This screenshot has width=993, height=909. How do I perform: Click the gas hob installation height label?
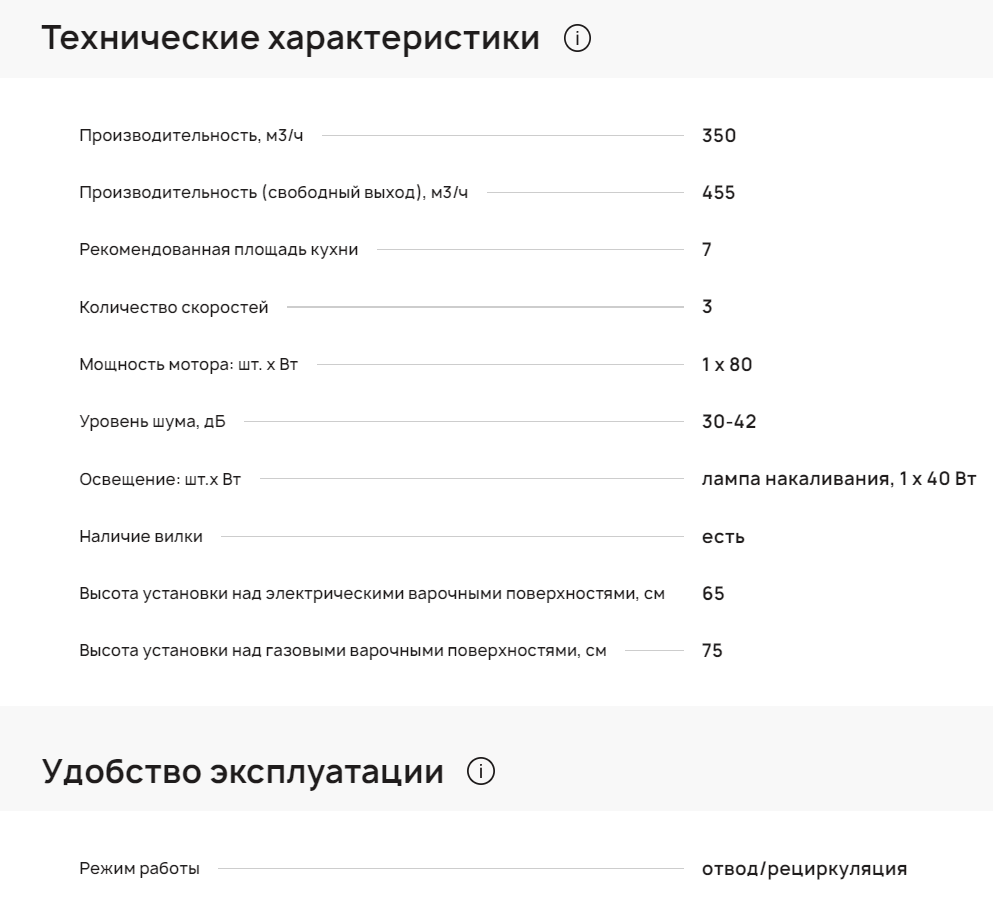(342, 652)
